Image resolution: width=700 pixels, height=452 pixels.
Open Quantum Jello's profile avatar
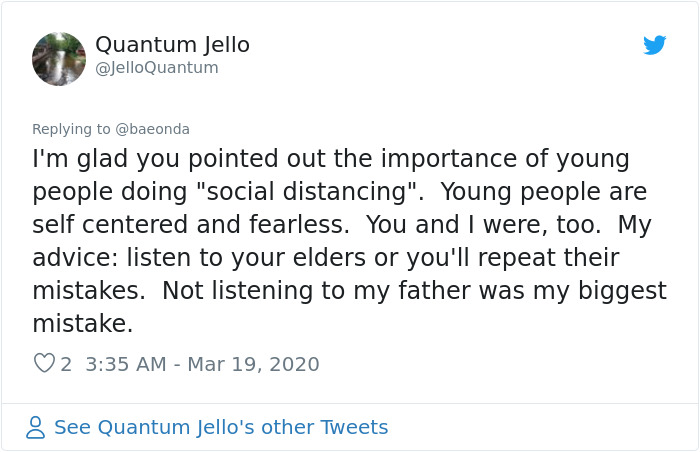point(59,58)
